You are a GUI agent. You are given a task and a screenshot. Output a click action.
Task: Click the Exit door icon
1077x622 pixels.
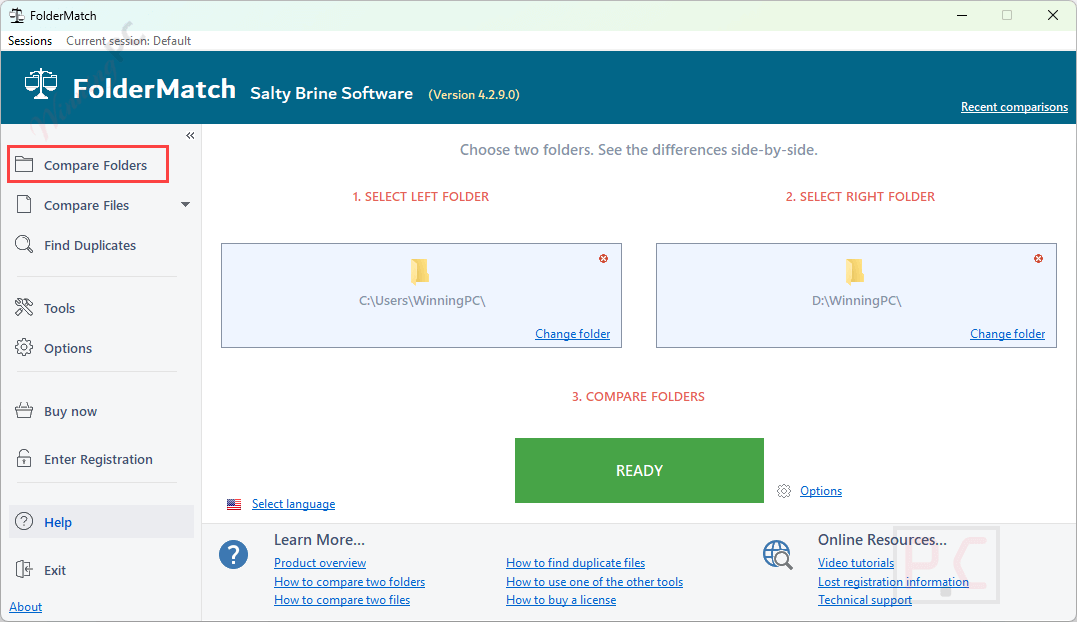coord(24,569)
